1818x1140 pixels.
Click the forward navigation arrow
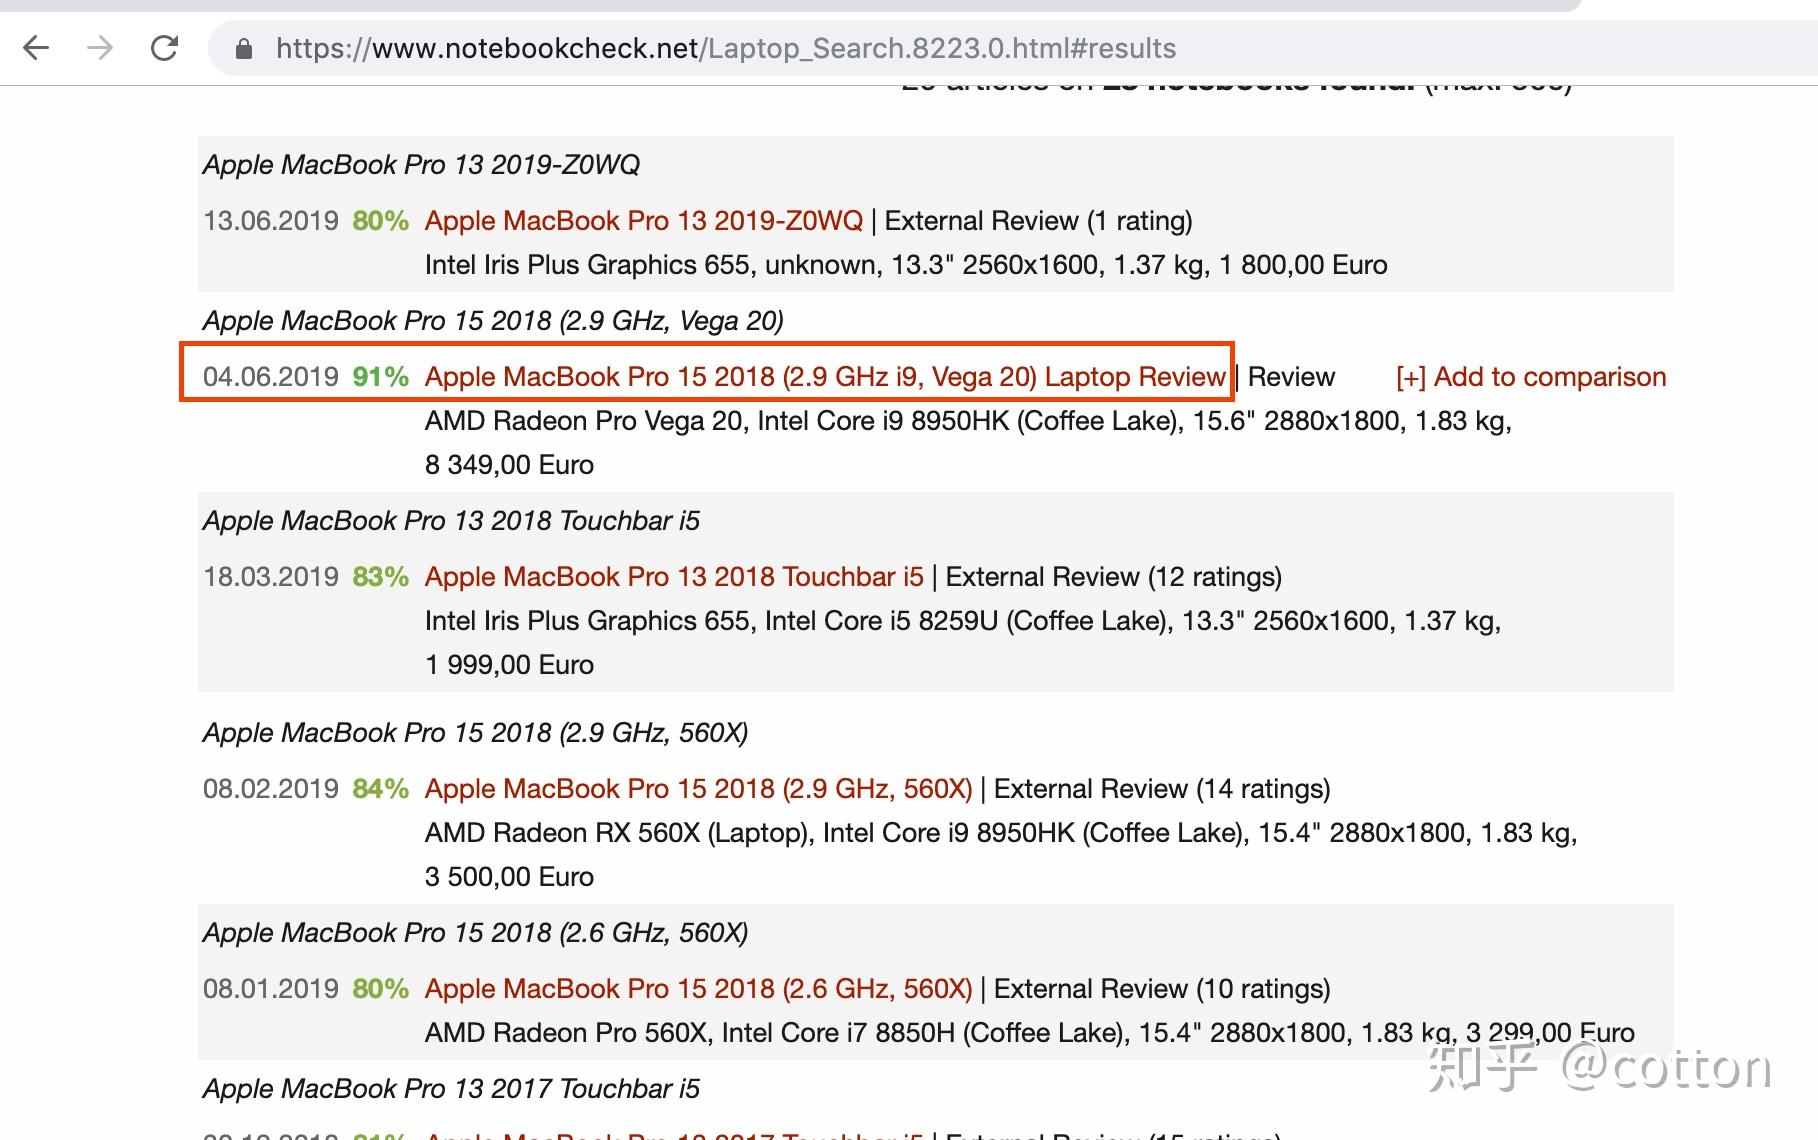pos(99,47)
